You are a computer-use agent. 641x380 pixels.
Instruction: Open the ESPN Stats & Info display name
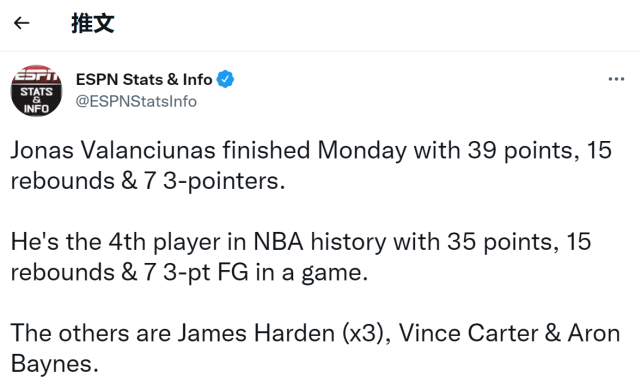(x=144, y=79)
